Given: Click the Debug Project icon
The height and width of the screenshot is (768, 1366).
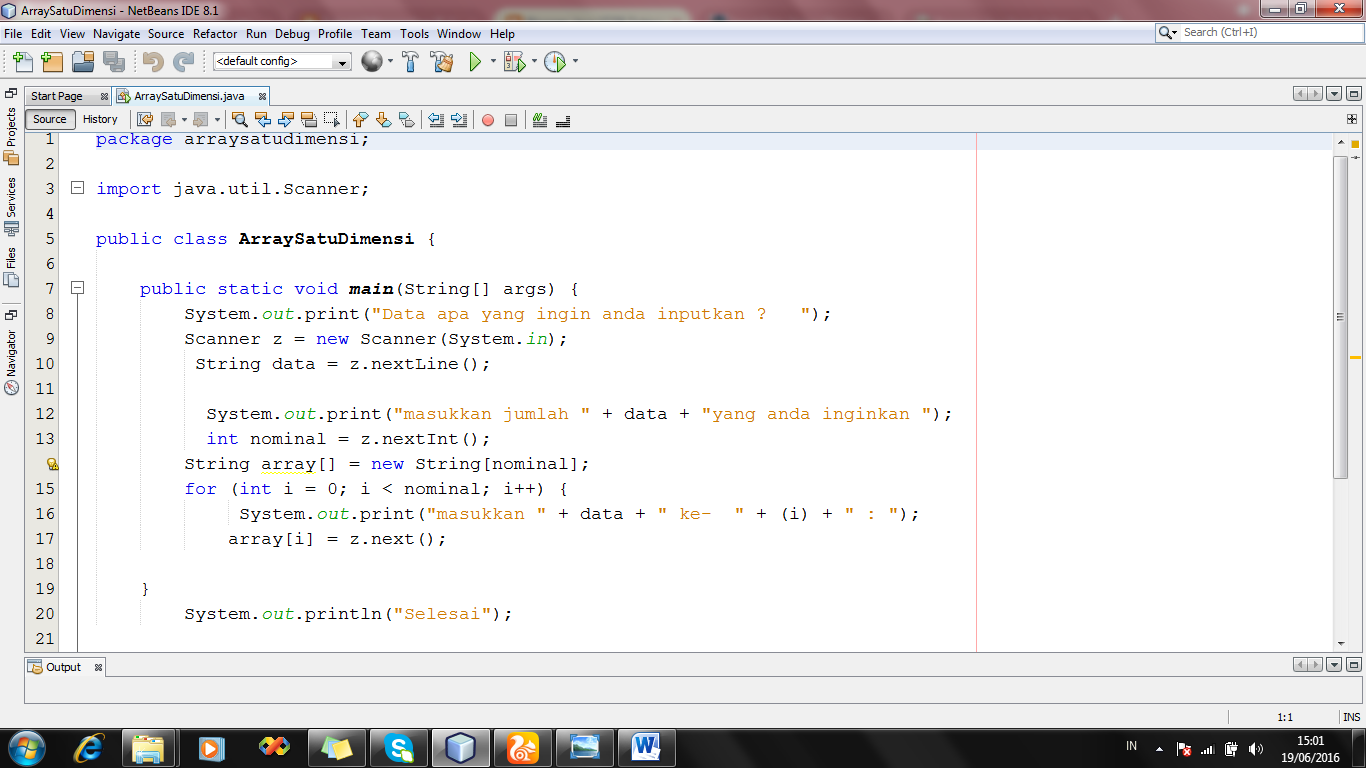Looking at the screenshot, I should pyautogui.click(x=515, y=62).
